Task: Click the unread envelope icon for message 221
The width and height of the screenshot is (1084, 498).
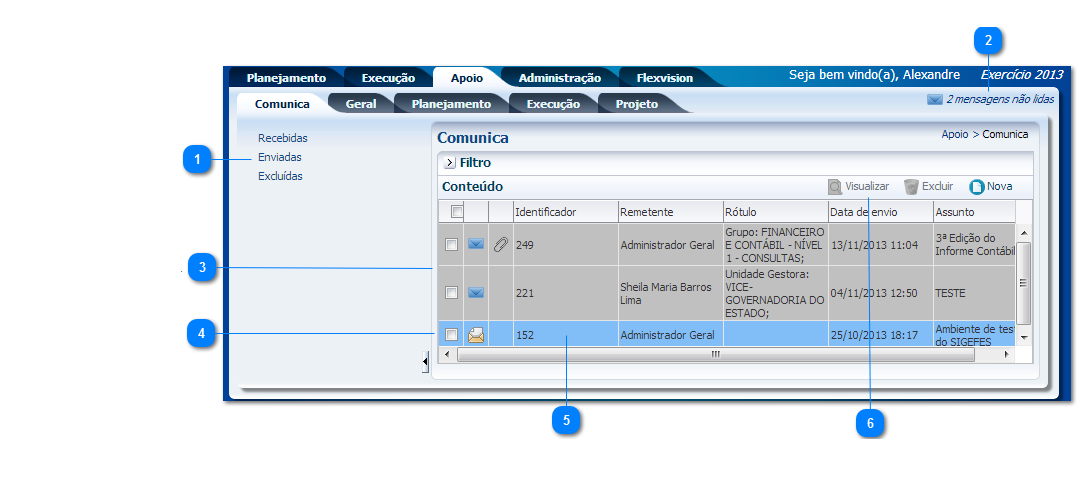Action: (x=476, y=292)
